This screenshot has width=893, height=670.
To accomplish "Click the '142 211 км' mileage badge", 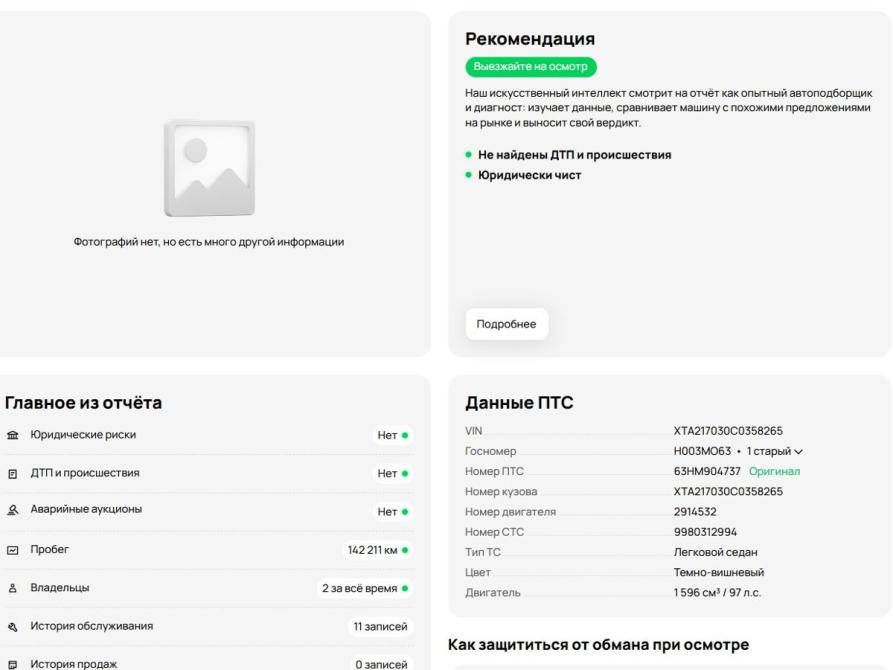I will point(378,550).
